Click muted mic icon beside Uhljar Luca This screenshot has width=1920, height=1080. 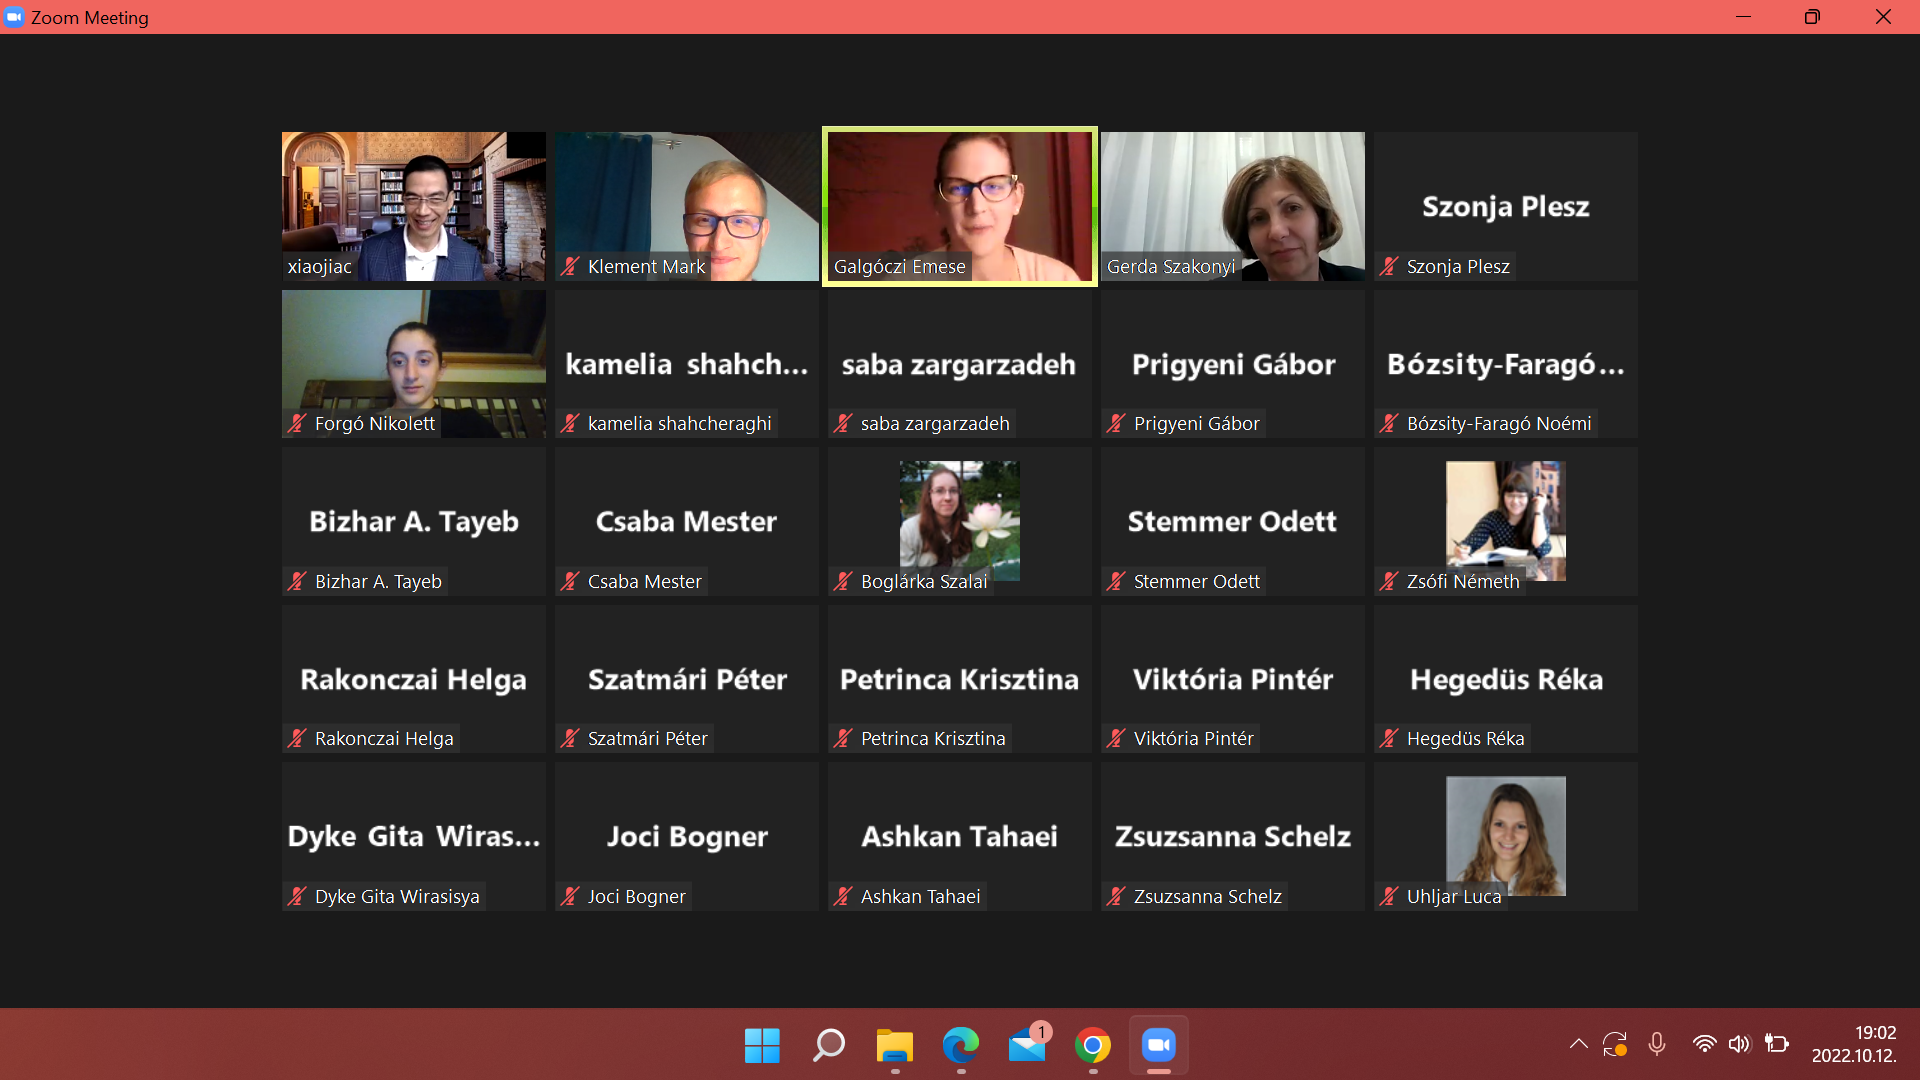1389,896
